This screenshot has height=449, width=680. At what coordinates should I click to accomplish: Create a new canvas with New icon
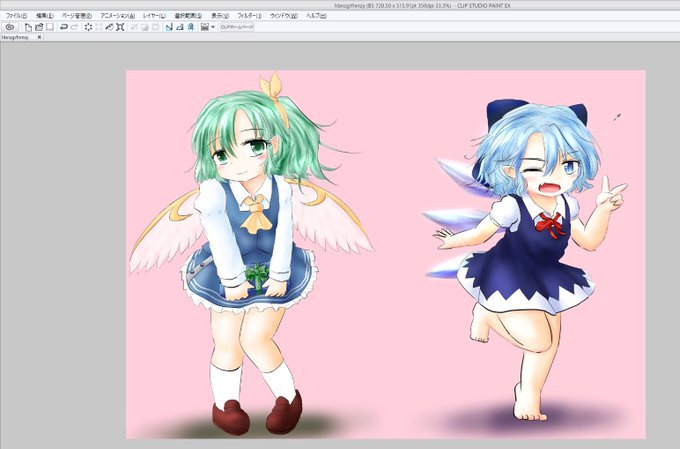[x=28, y=27]
